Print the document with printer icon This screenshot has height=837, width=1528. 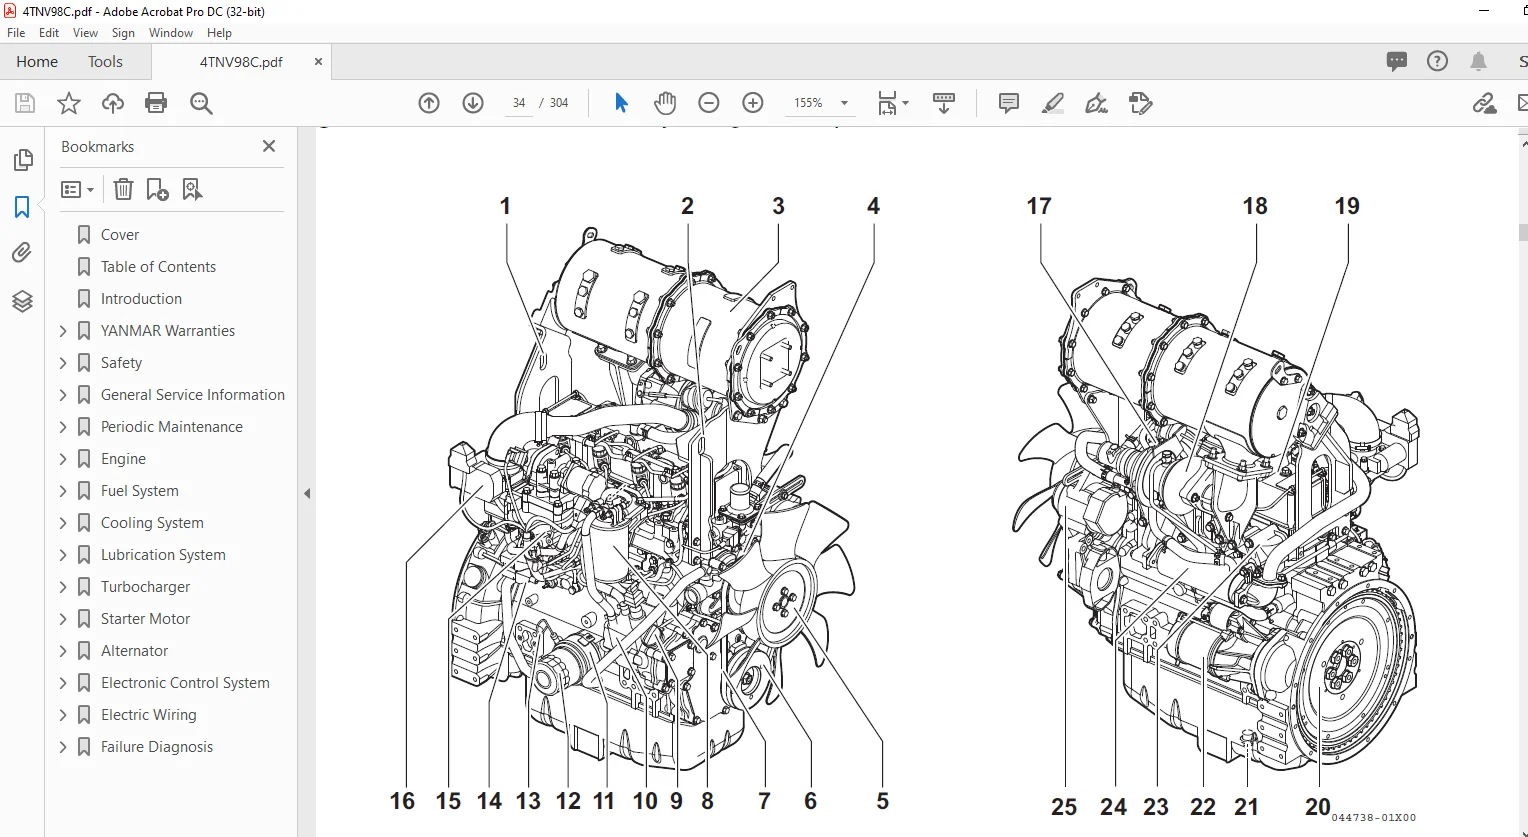pyautogui.click(x=156, y=103)
